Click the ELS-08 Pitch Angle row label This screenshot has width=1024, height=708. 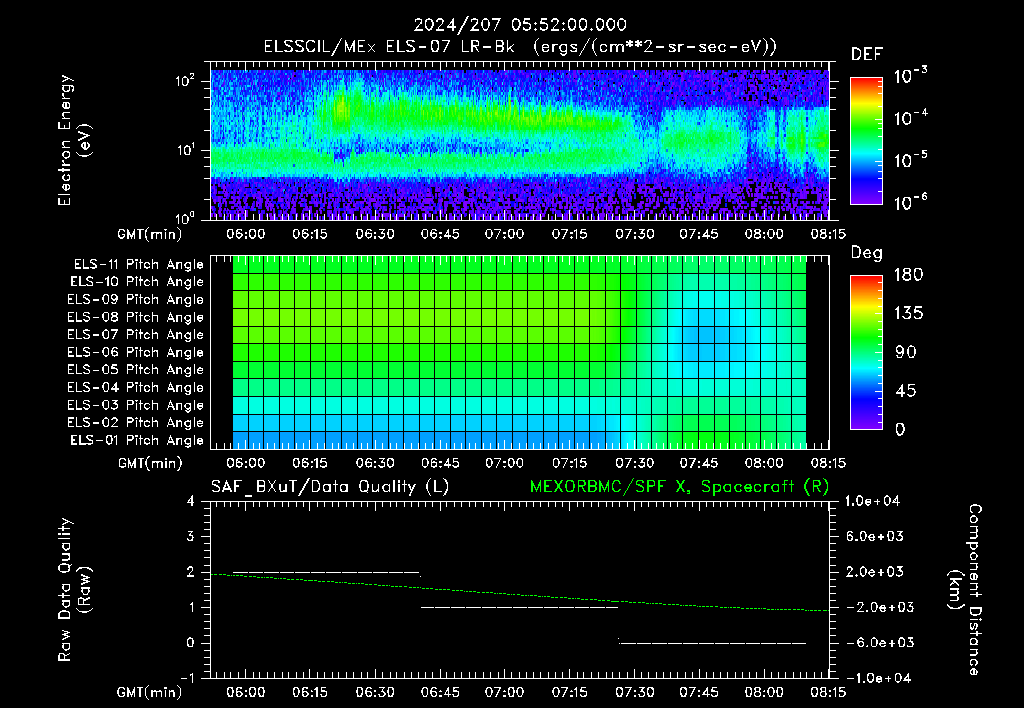[135, 317]
